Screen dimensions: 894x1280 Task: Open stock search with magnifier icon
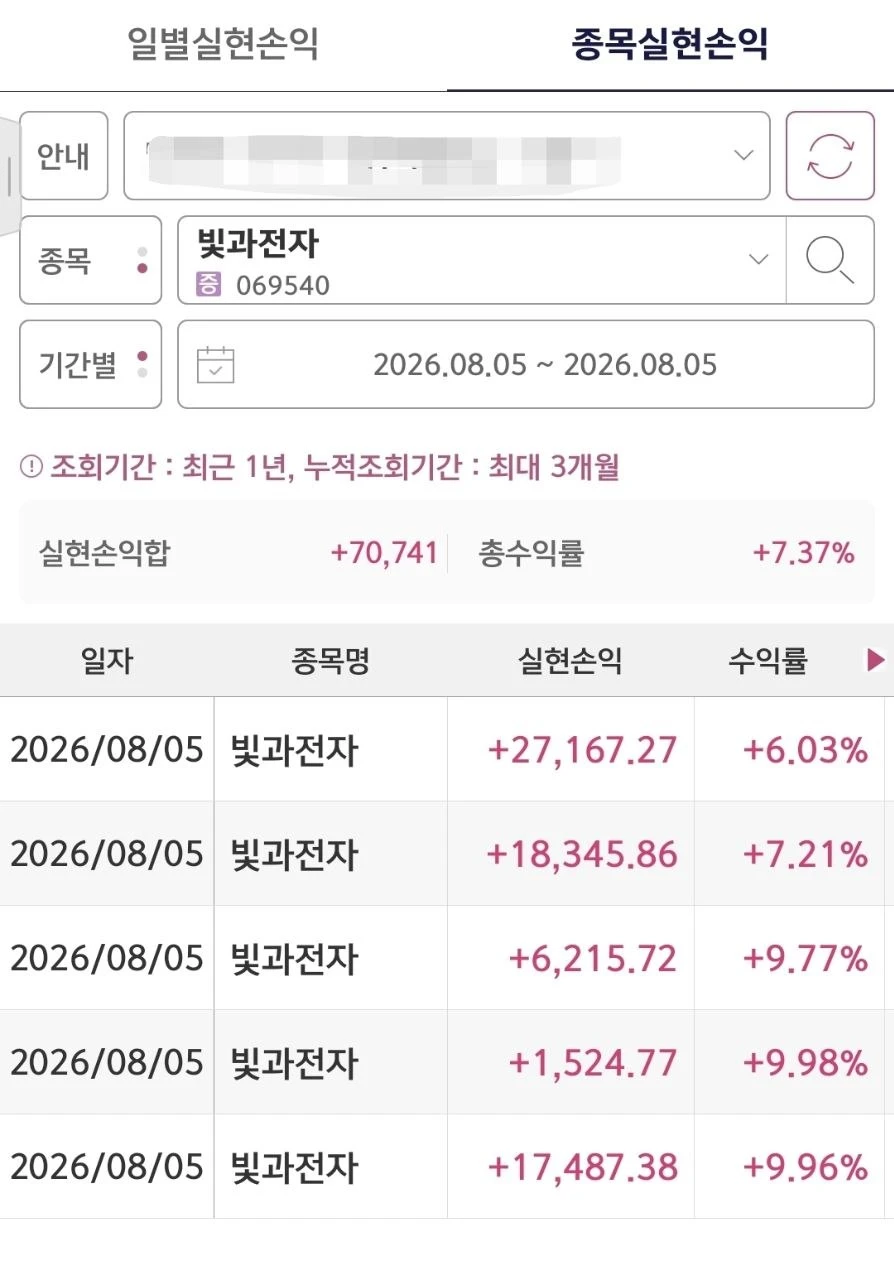(x=830, y=260)
